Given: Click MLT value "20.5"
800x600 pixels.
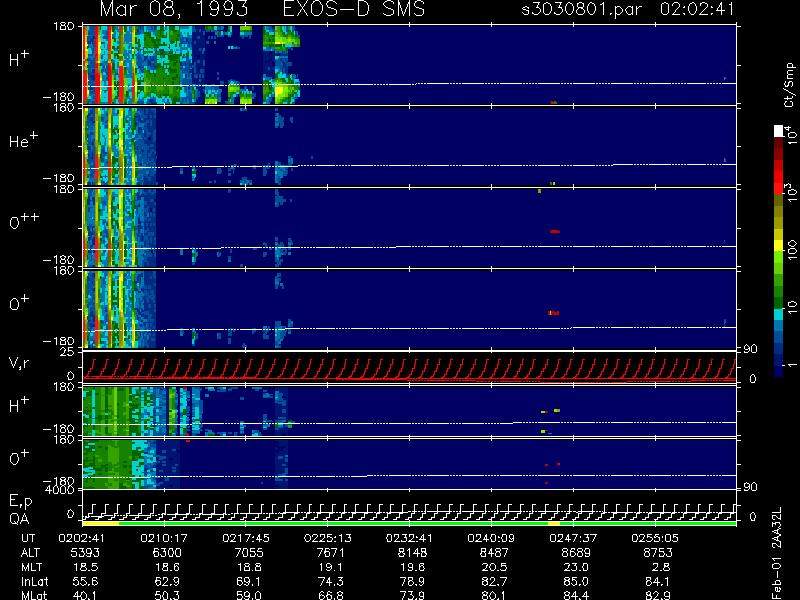Looking at the screenshot, I should coord(494,567).
